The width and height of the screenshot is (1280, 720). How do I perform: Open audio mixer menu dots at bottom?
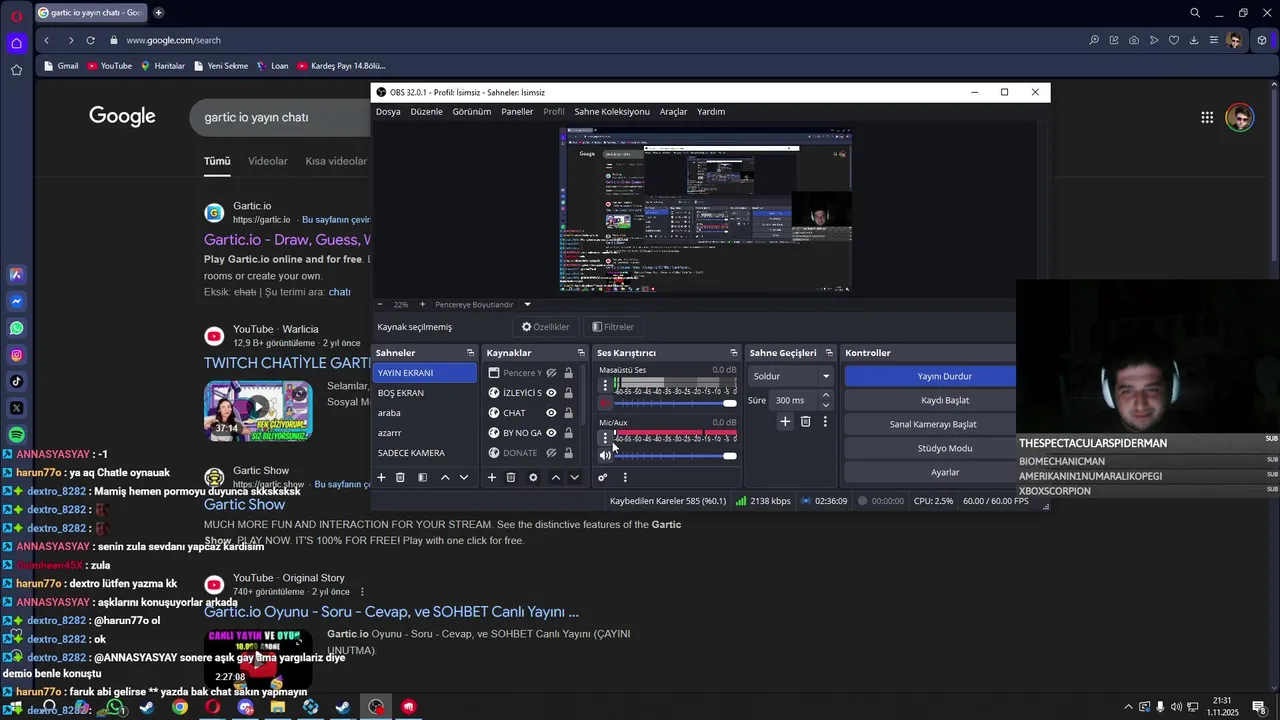[x=625, y=478]
